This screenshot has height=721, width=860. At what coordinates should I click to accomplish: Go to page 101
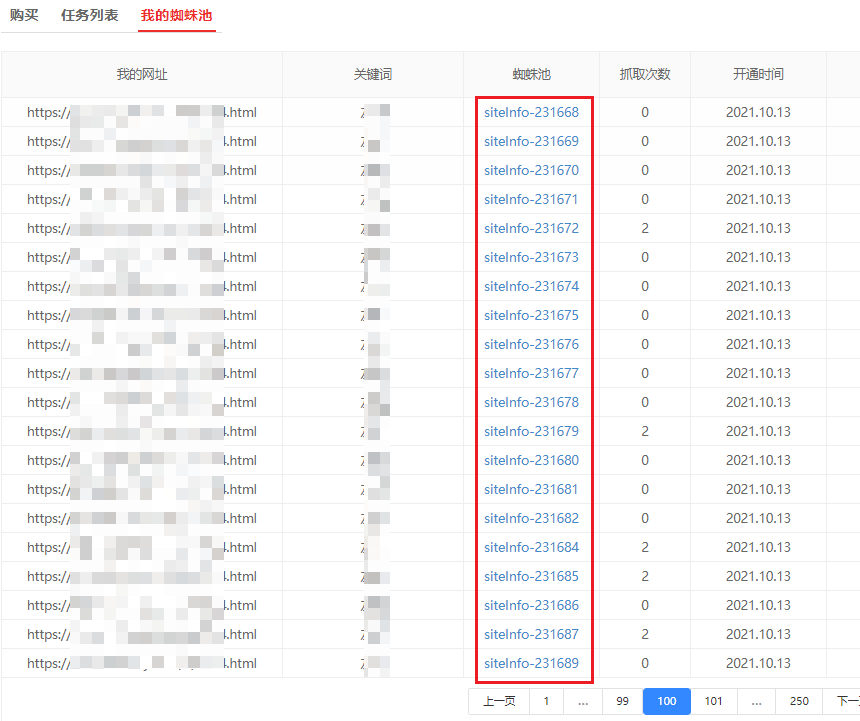coord(713,701)
